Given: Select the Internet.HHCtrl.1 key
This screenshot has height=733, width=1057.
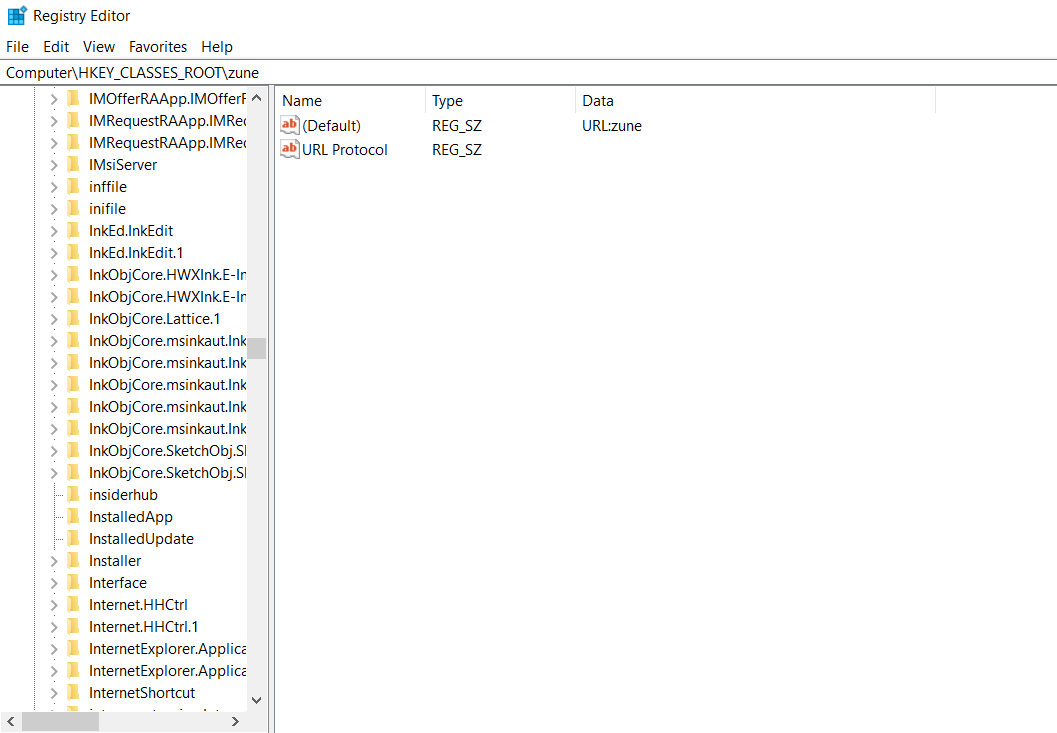Looking at the screenshot, I should click(x=144, y=627).
